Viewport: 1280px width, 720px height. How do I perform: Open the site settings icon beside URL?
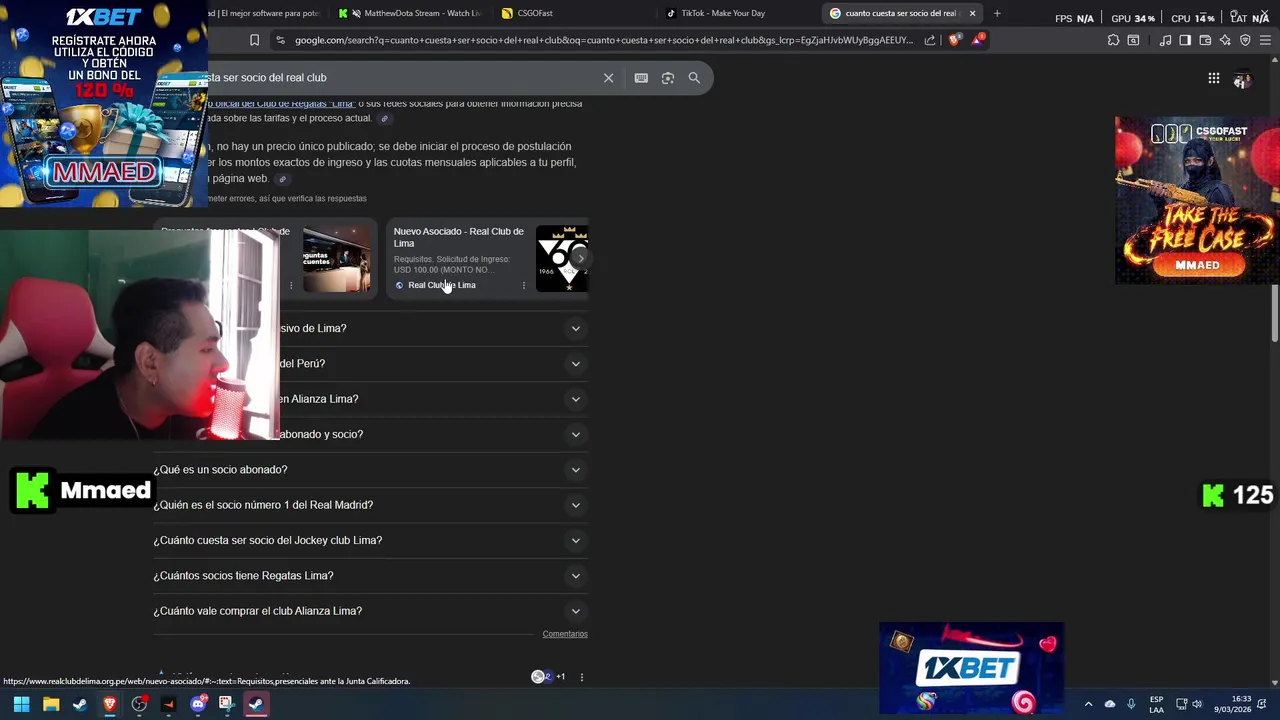pos(280,40)
